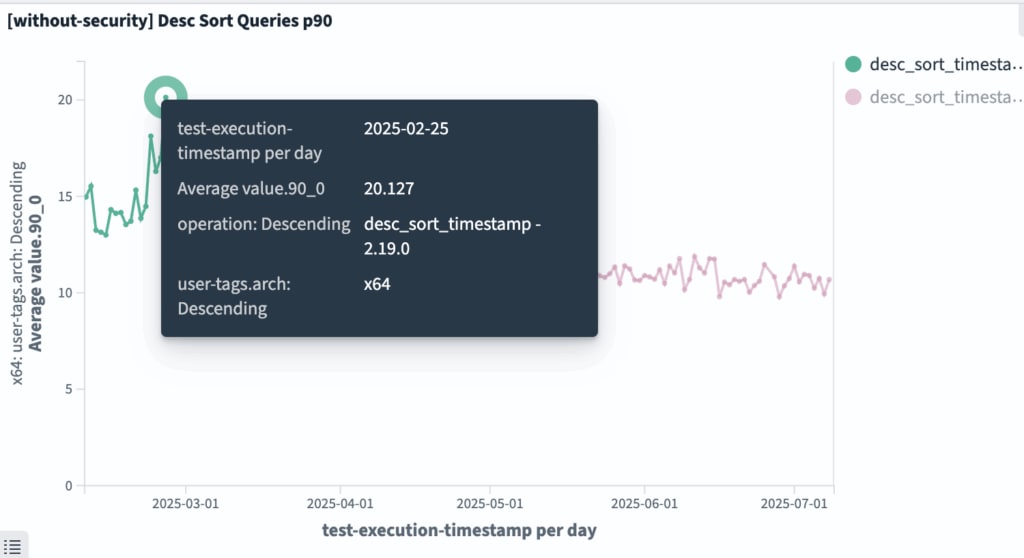The width and height of the screenshot is (1024, 558).
Task: Click the y-axis value 5 tick
Action: 69,389
